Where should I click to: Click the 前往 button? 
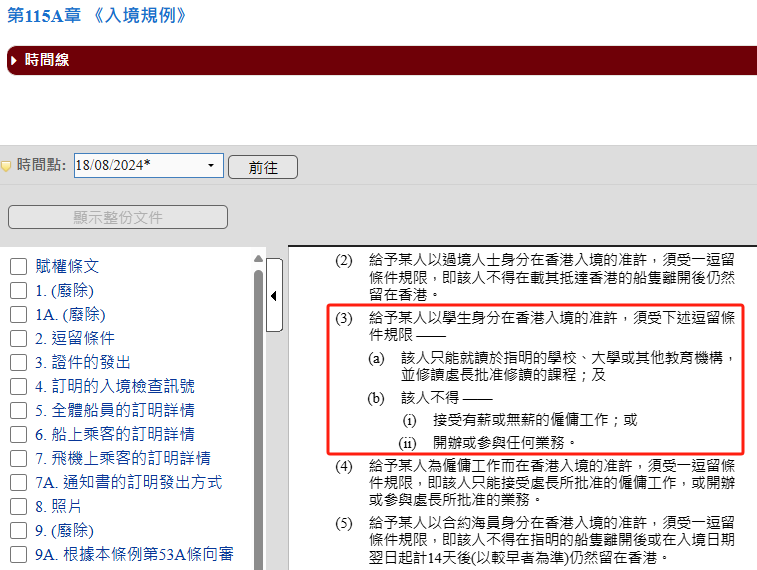click(263, 167)
